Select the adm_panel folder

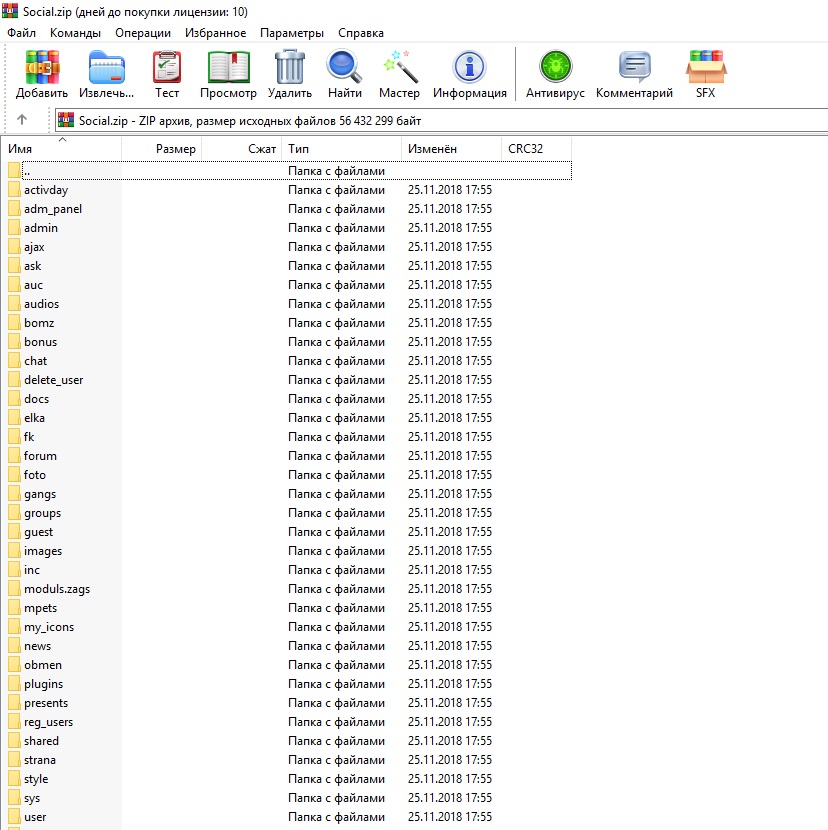[x=53, y=209]
